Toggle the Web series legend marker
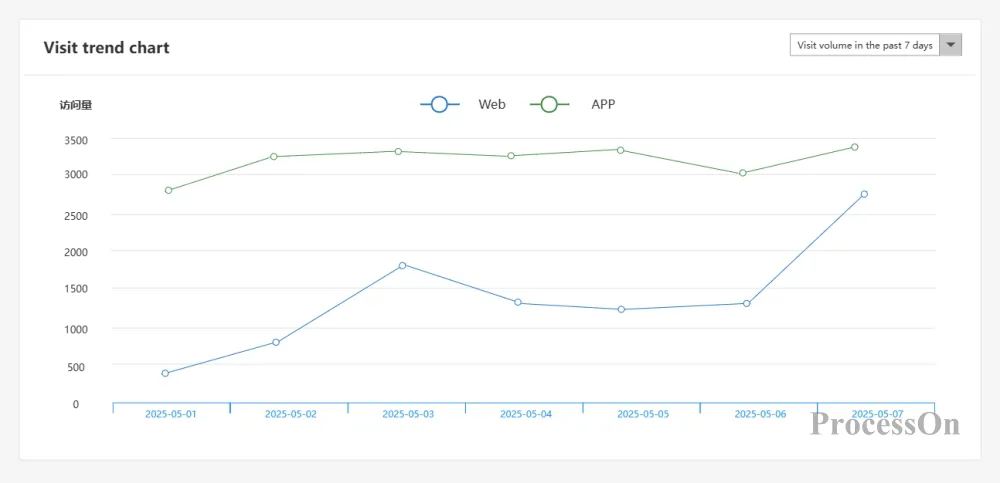This screenshot has width=1000, height=483. [439, 104]
